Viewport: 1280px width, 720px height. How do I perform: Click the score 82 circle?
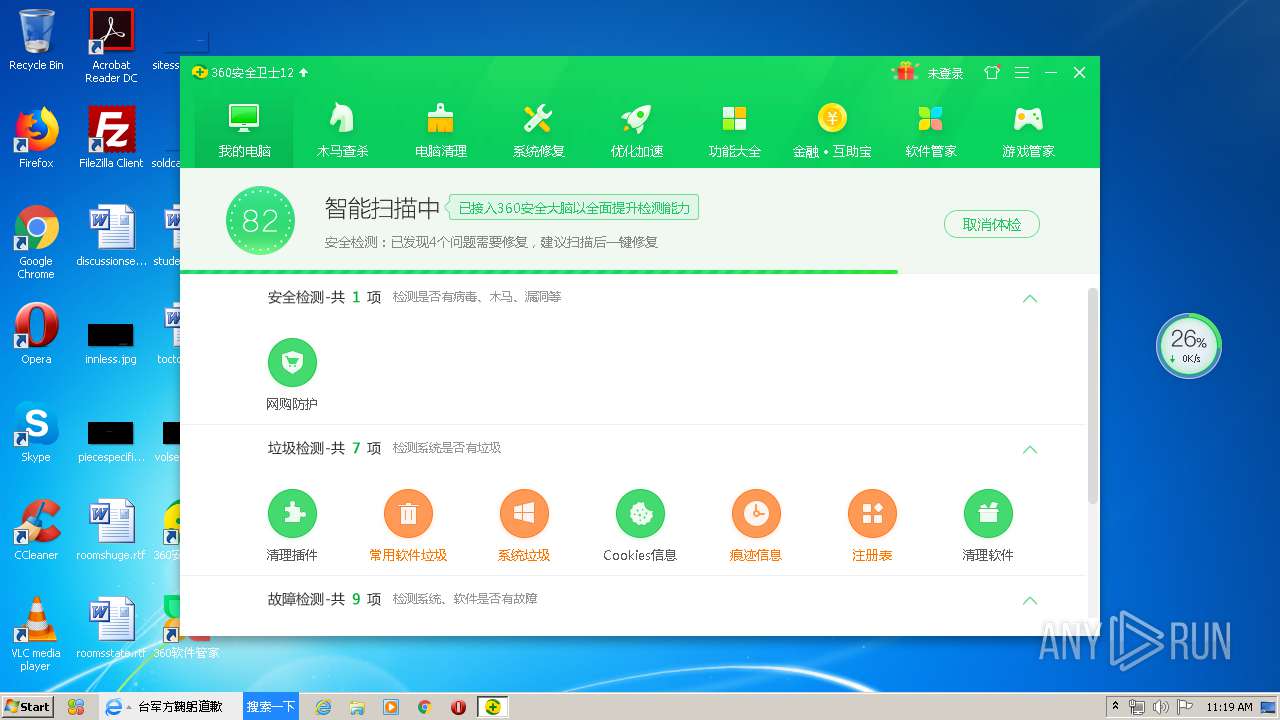260,220
